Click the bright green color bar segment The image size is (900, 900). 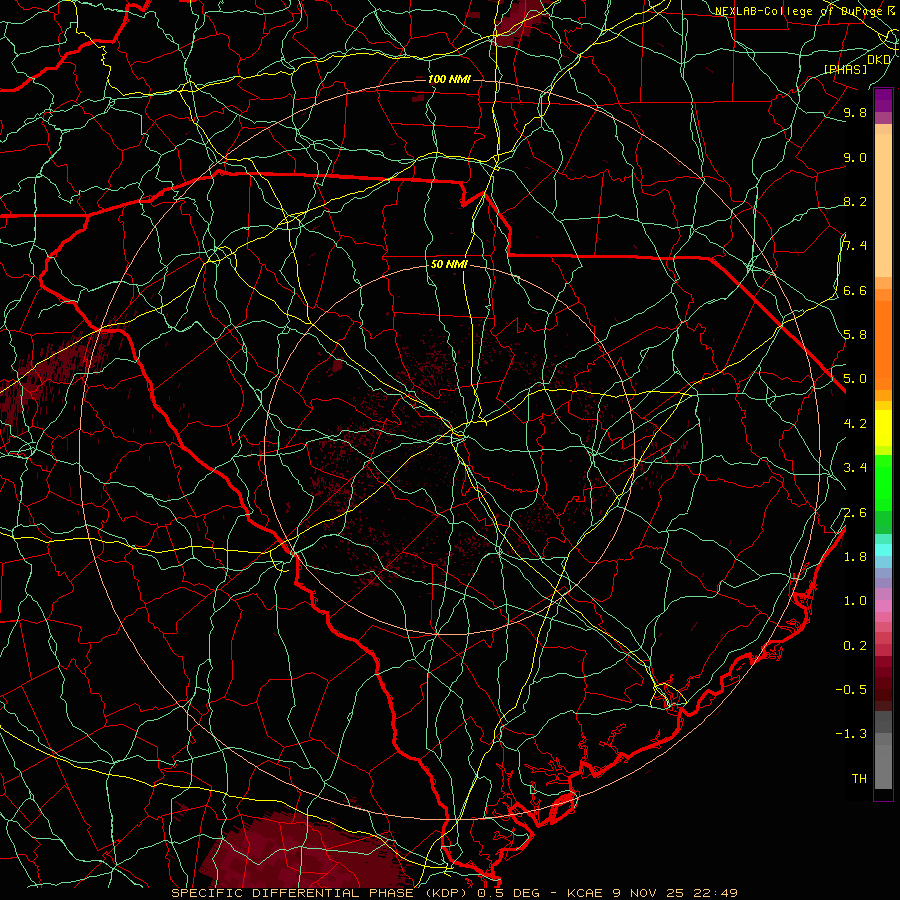pos(883,482)
